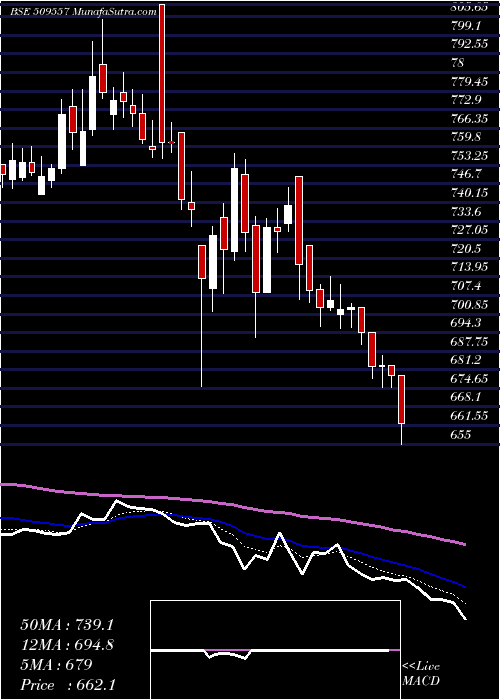Image resolution: width=500 pixels, height=700 pixels.
Task: Select the 681.2 price axis value
Action: 467,360
